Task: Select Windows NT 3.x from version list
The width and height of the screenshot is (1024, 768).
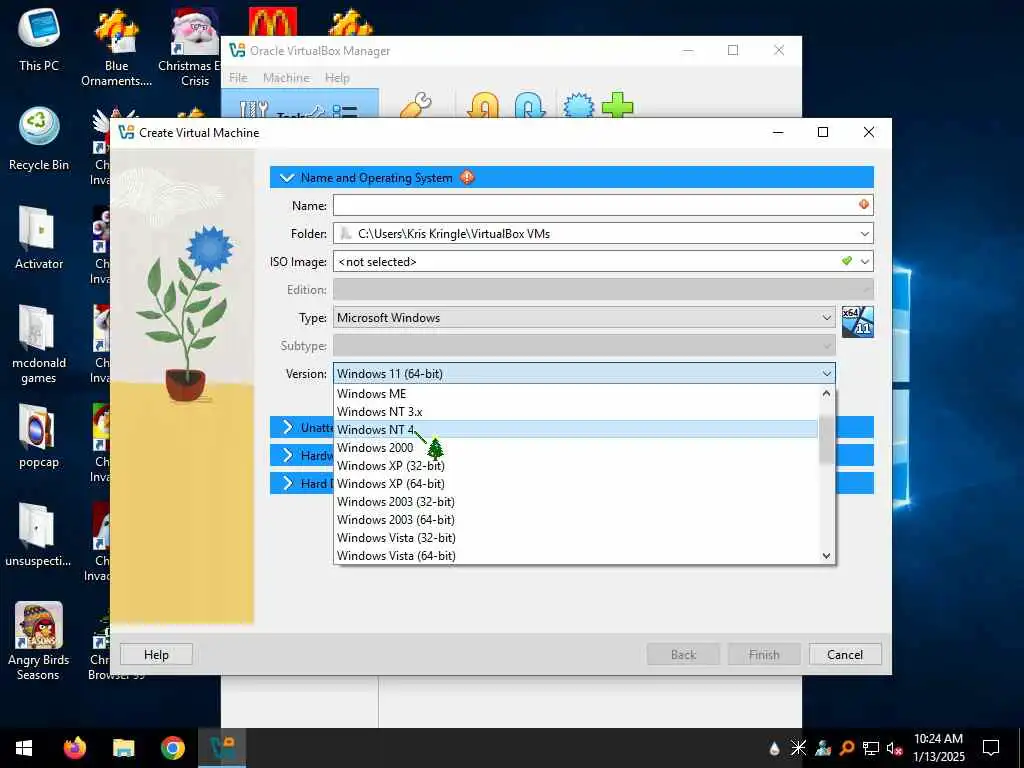Action: 576,412
